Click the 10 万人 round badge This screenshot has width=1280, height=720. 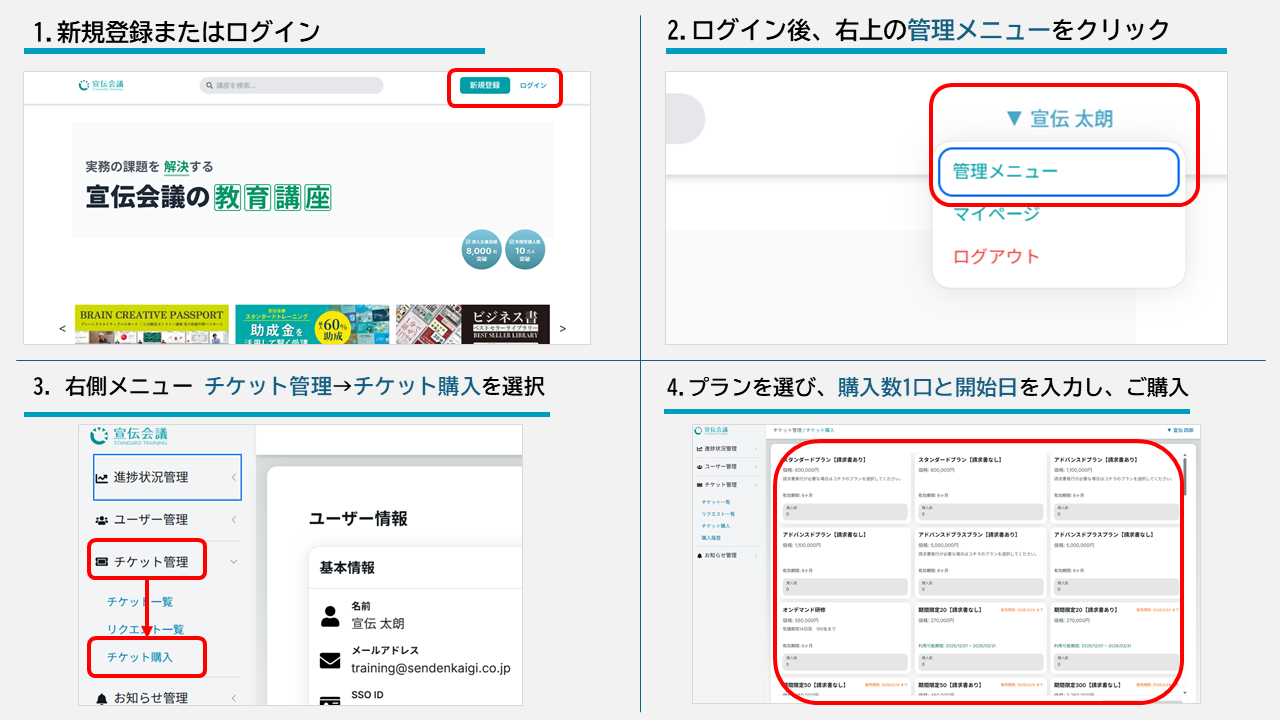tap(525, 250)
